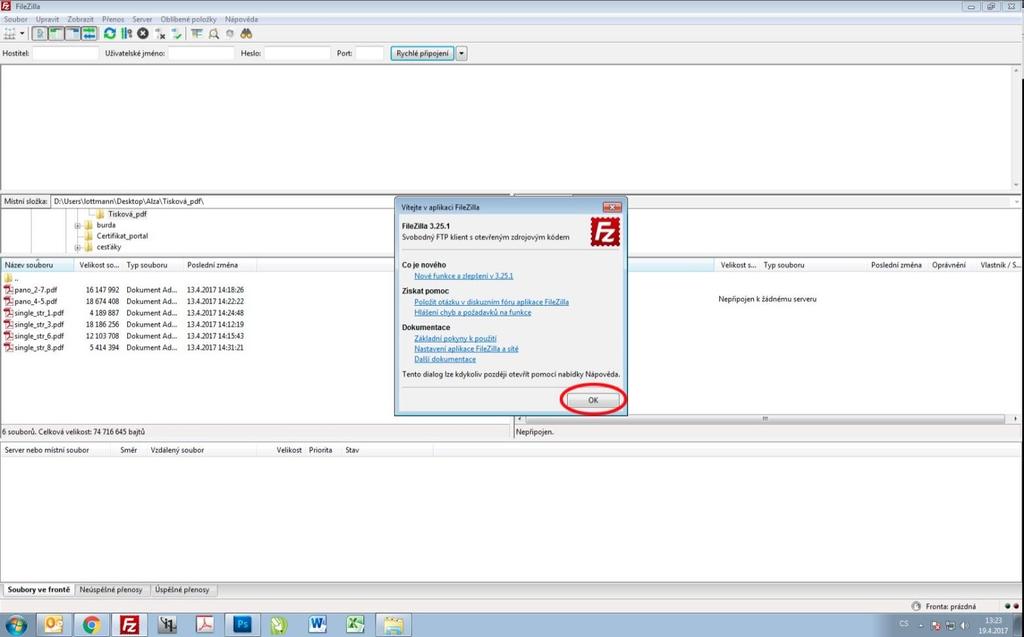The height and width of the screenshot is (637, 1024).
Task: Open the Server menu
Action: (x=142, y=19)
